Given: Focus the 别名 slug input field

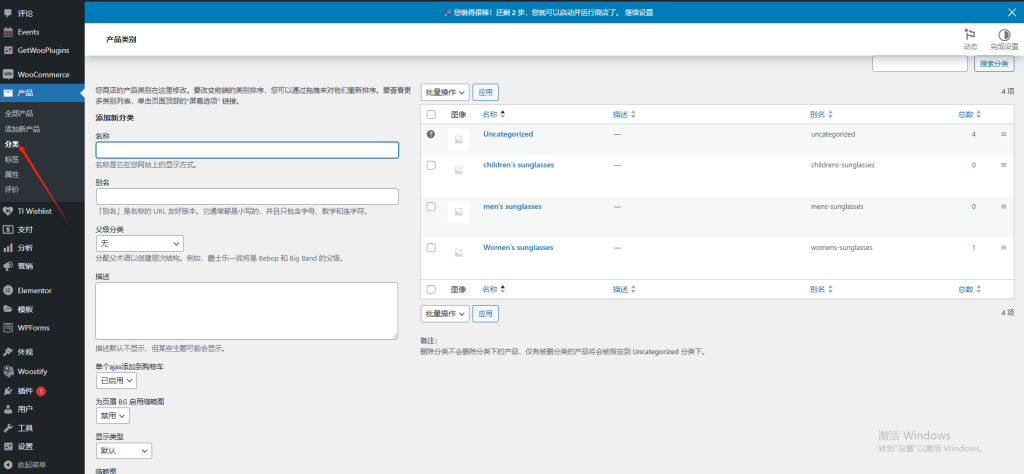Looking at the screenshot, I should pyautogui.click(x=247, y=197).
